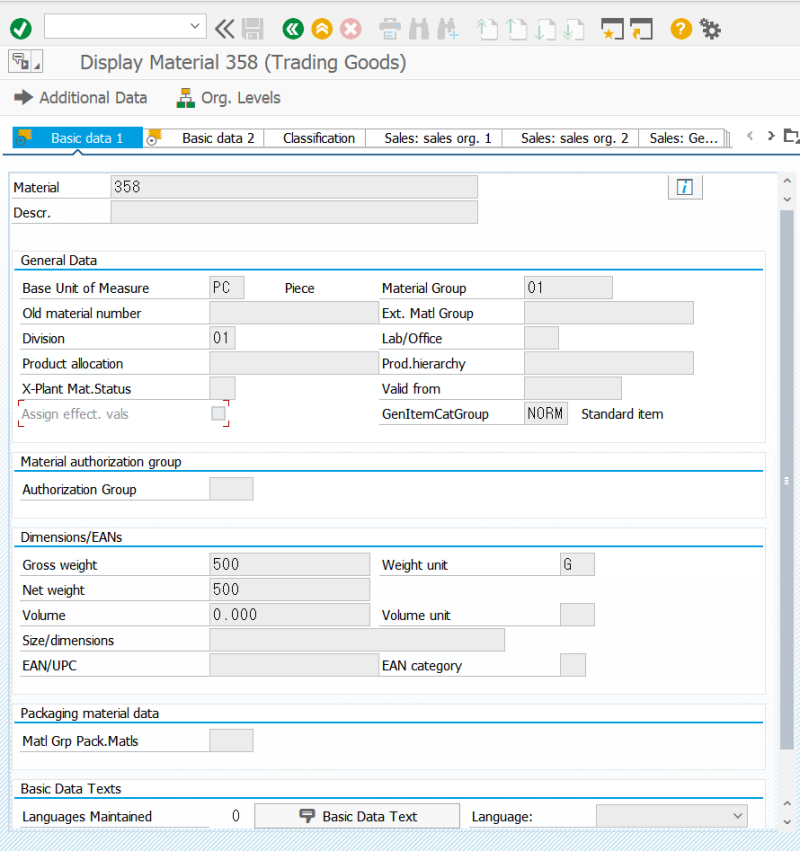800x851 pixels.
Task: Click the EAN/UPC field
Action: pos(294,665)
